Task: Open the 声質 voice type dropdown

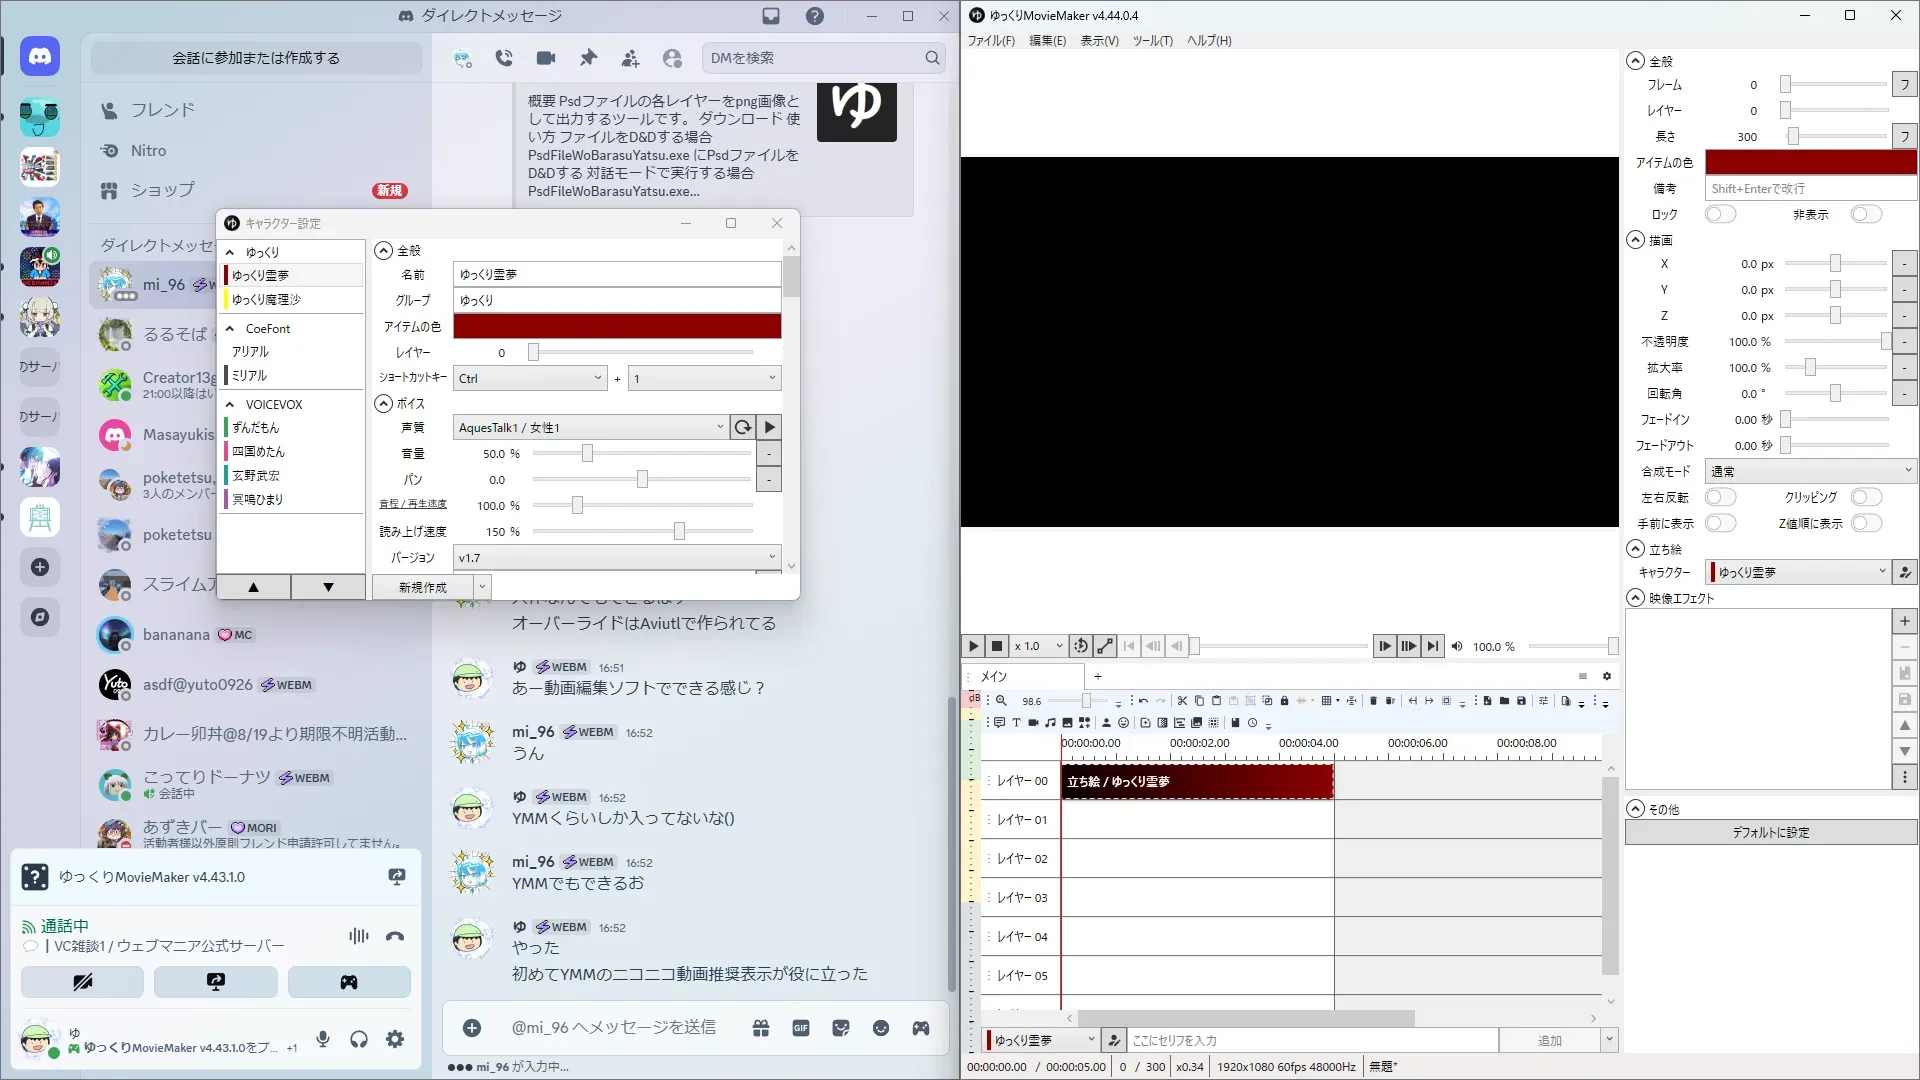Action: [x=590, y=427]
